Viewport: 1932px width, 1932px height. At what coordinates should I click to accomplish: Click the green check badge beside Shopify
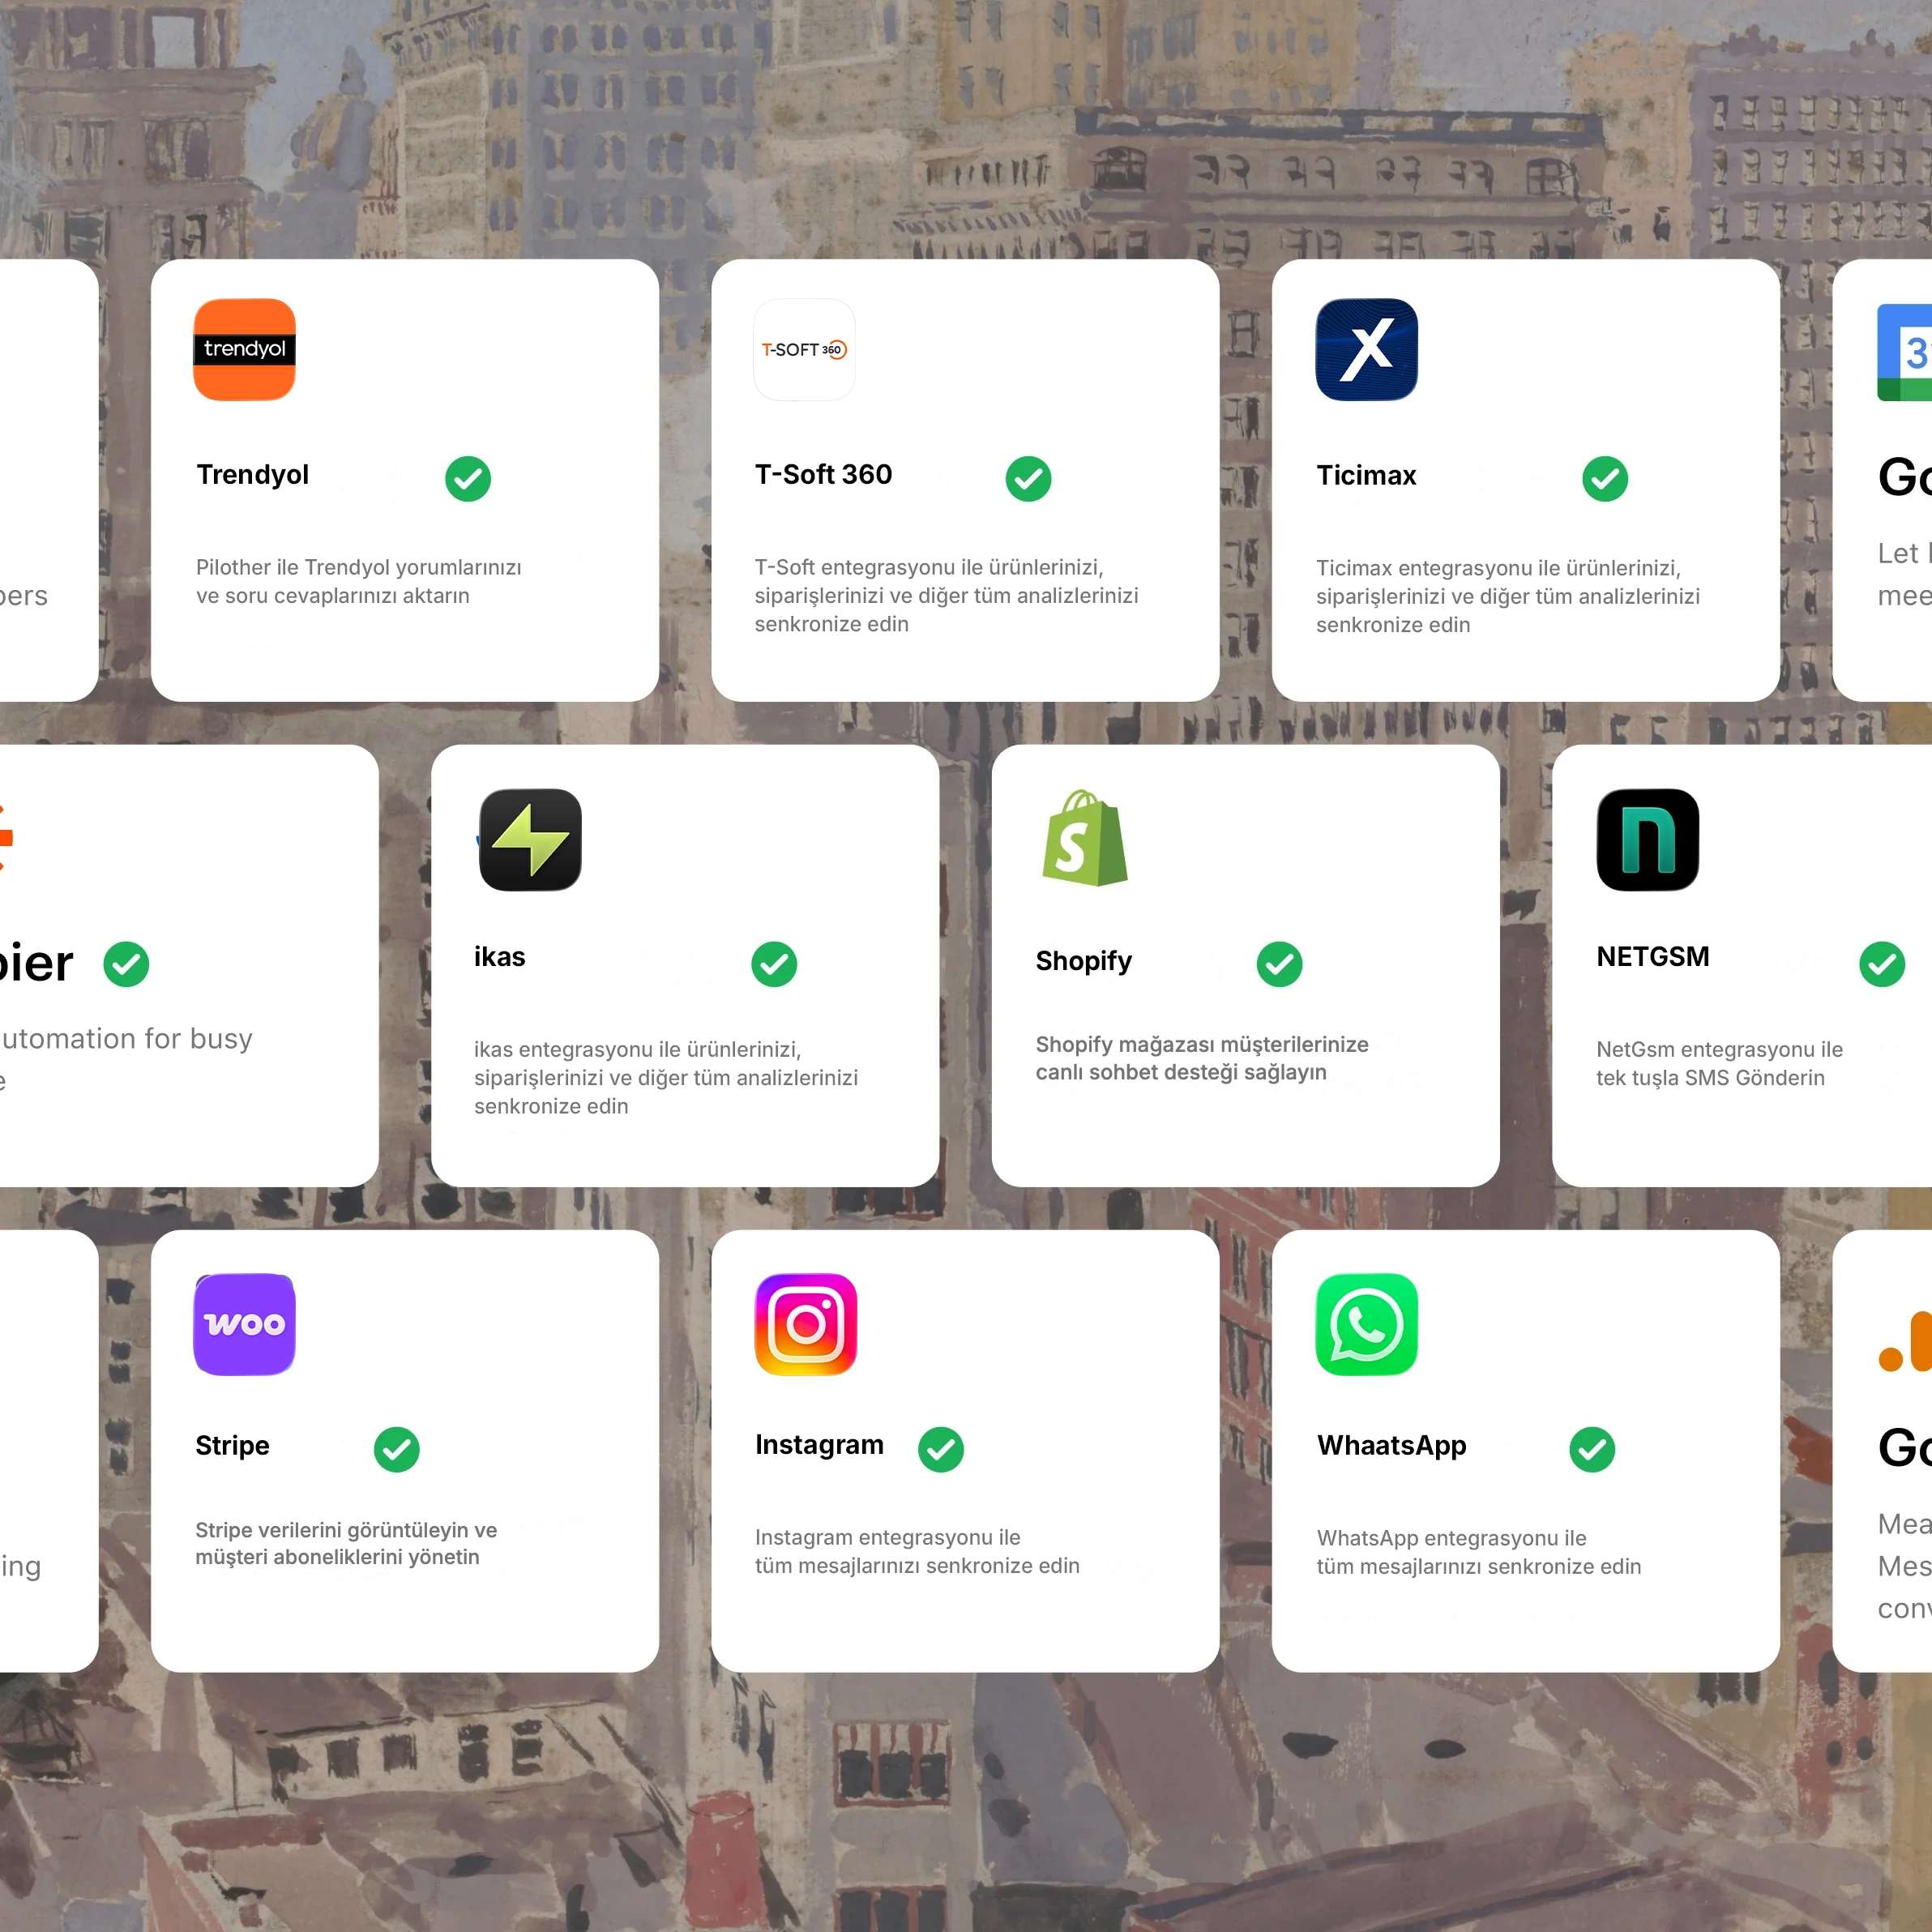pos(1280,964)
